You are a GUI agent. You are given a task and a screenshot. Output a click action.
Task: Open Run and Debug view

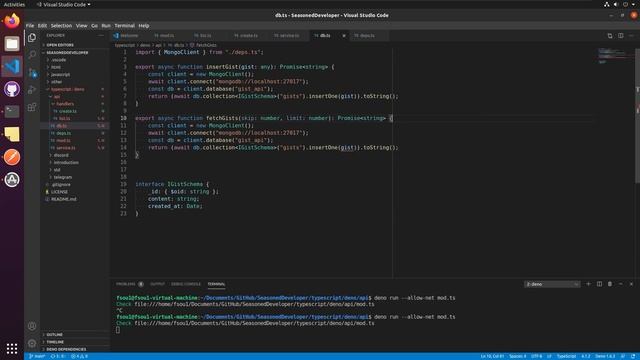click(32, 90)
